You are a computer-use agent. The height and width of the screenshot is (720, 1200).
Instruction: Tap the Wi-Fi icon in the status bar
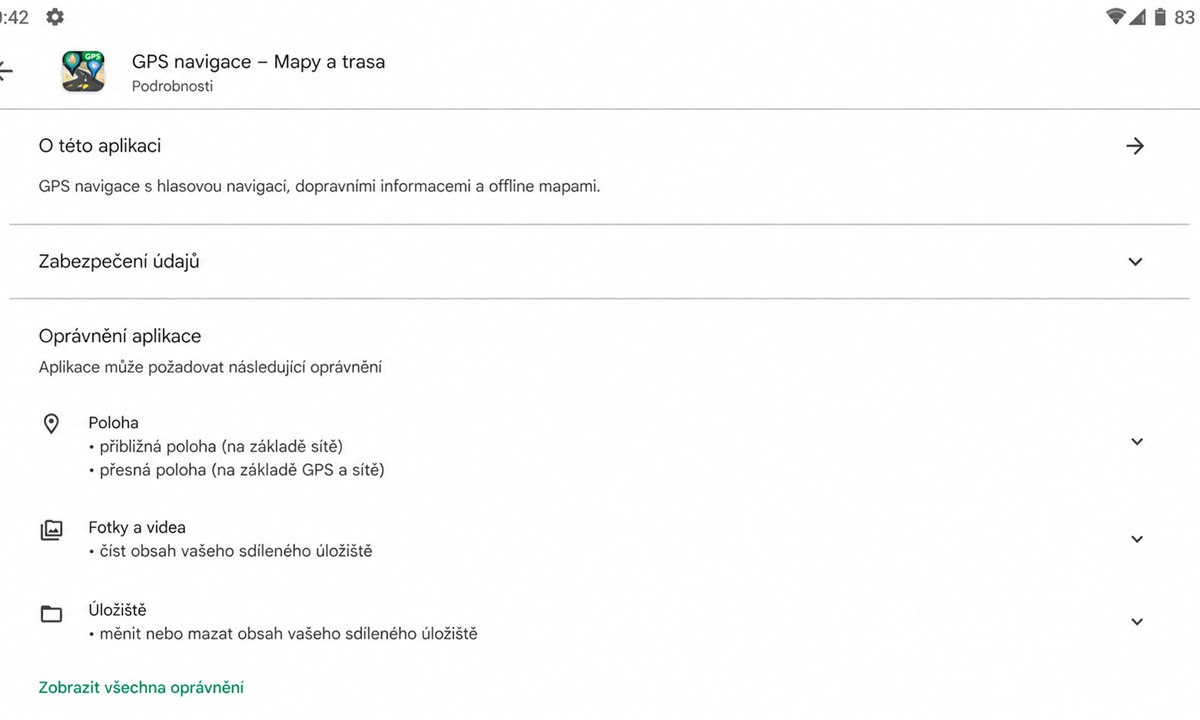point(1116,16)
